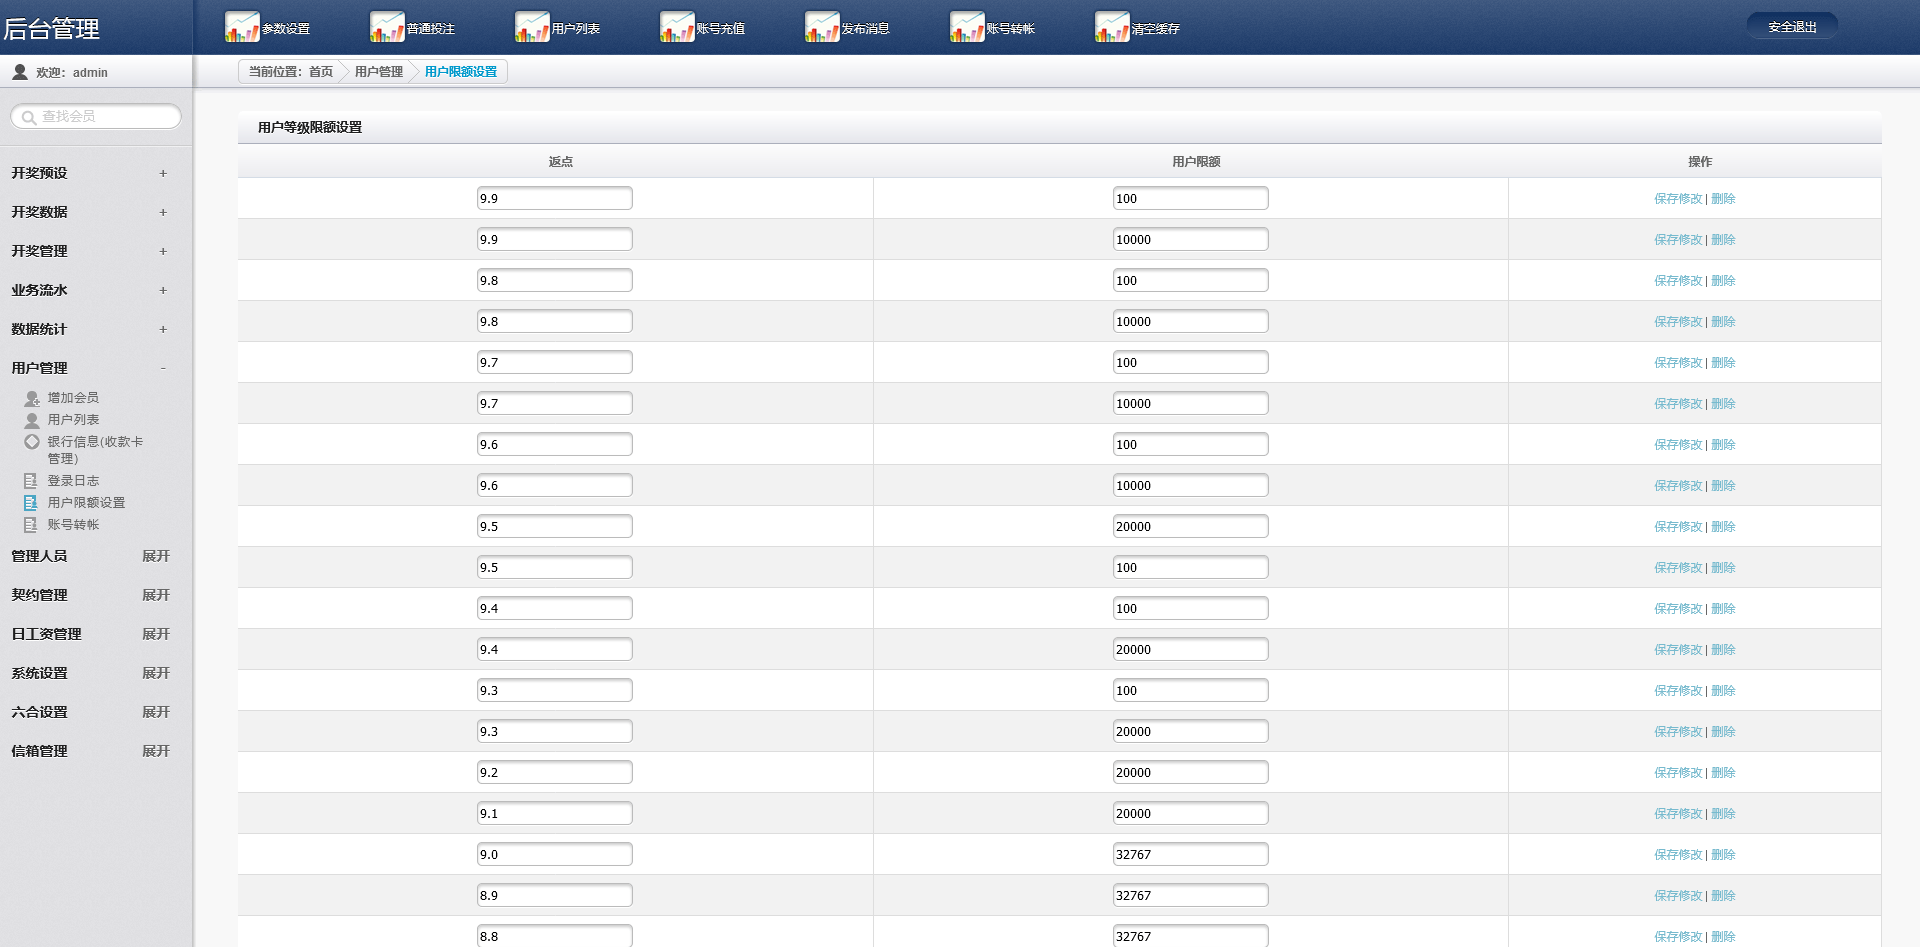Collapse the 用户管理 sidebar section
The height and width of the screenshot is (947, 1920).
click(163, 369)
